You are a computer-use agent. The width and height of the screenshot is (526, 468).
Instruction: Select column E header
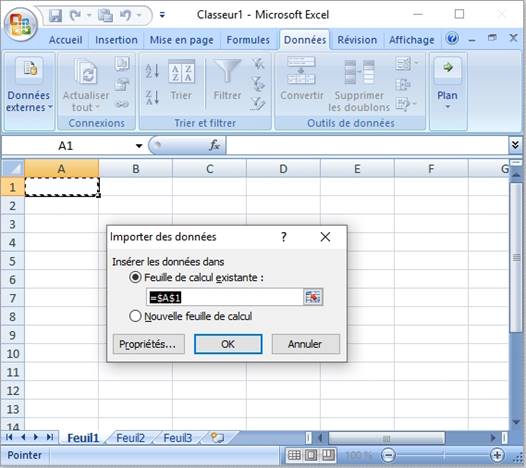point(357,169)
